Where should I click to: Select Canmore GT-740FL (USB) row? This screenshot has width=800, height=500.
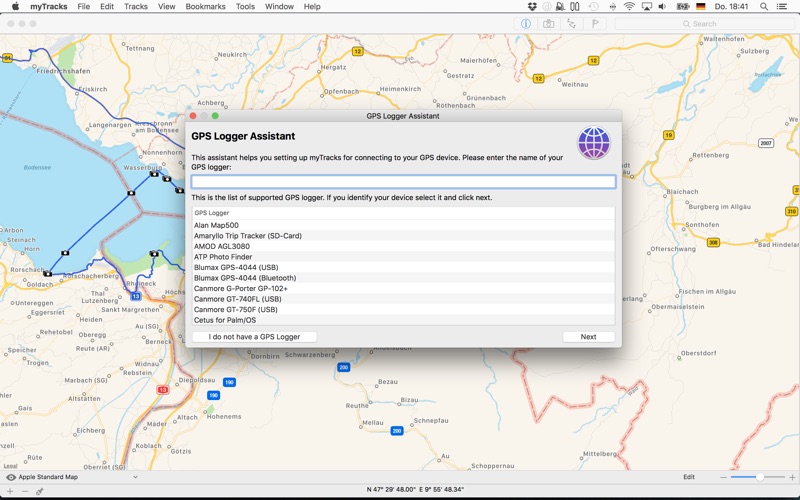(x=403, y=299)
